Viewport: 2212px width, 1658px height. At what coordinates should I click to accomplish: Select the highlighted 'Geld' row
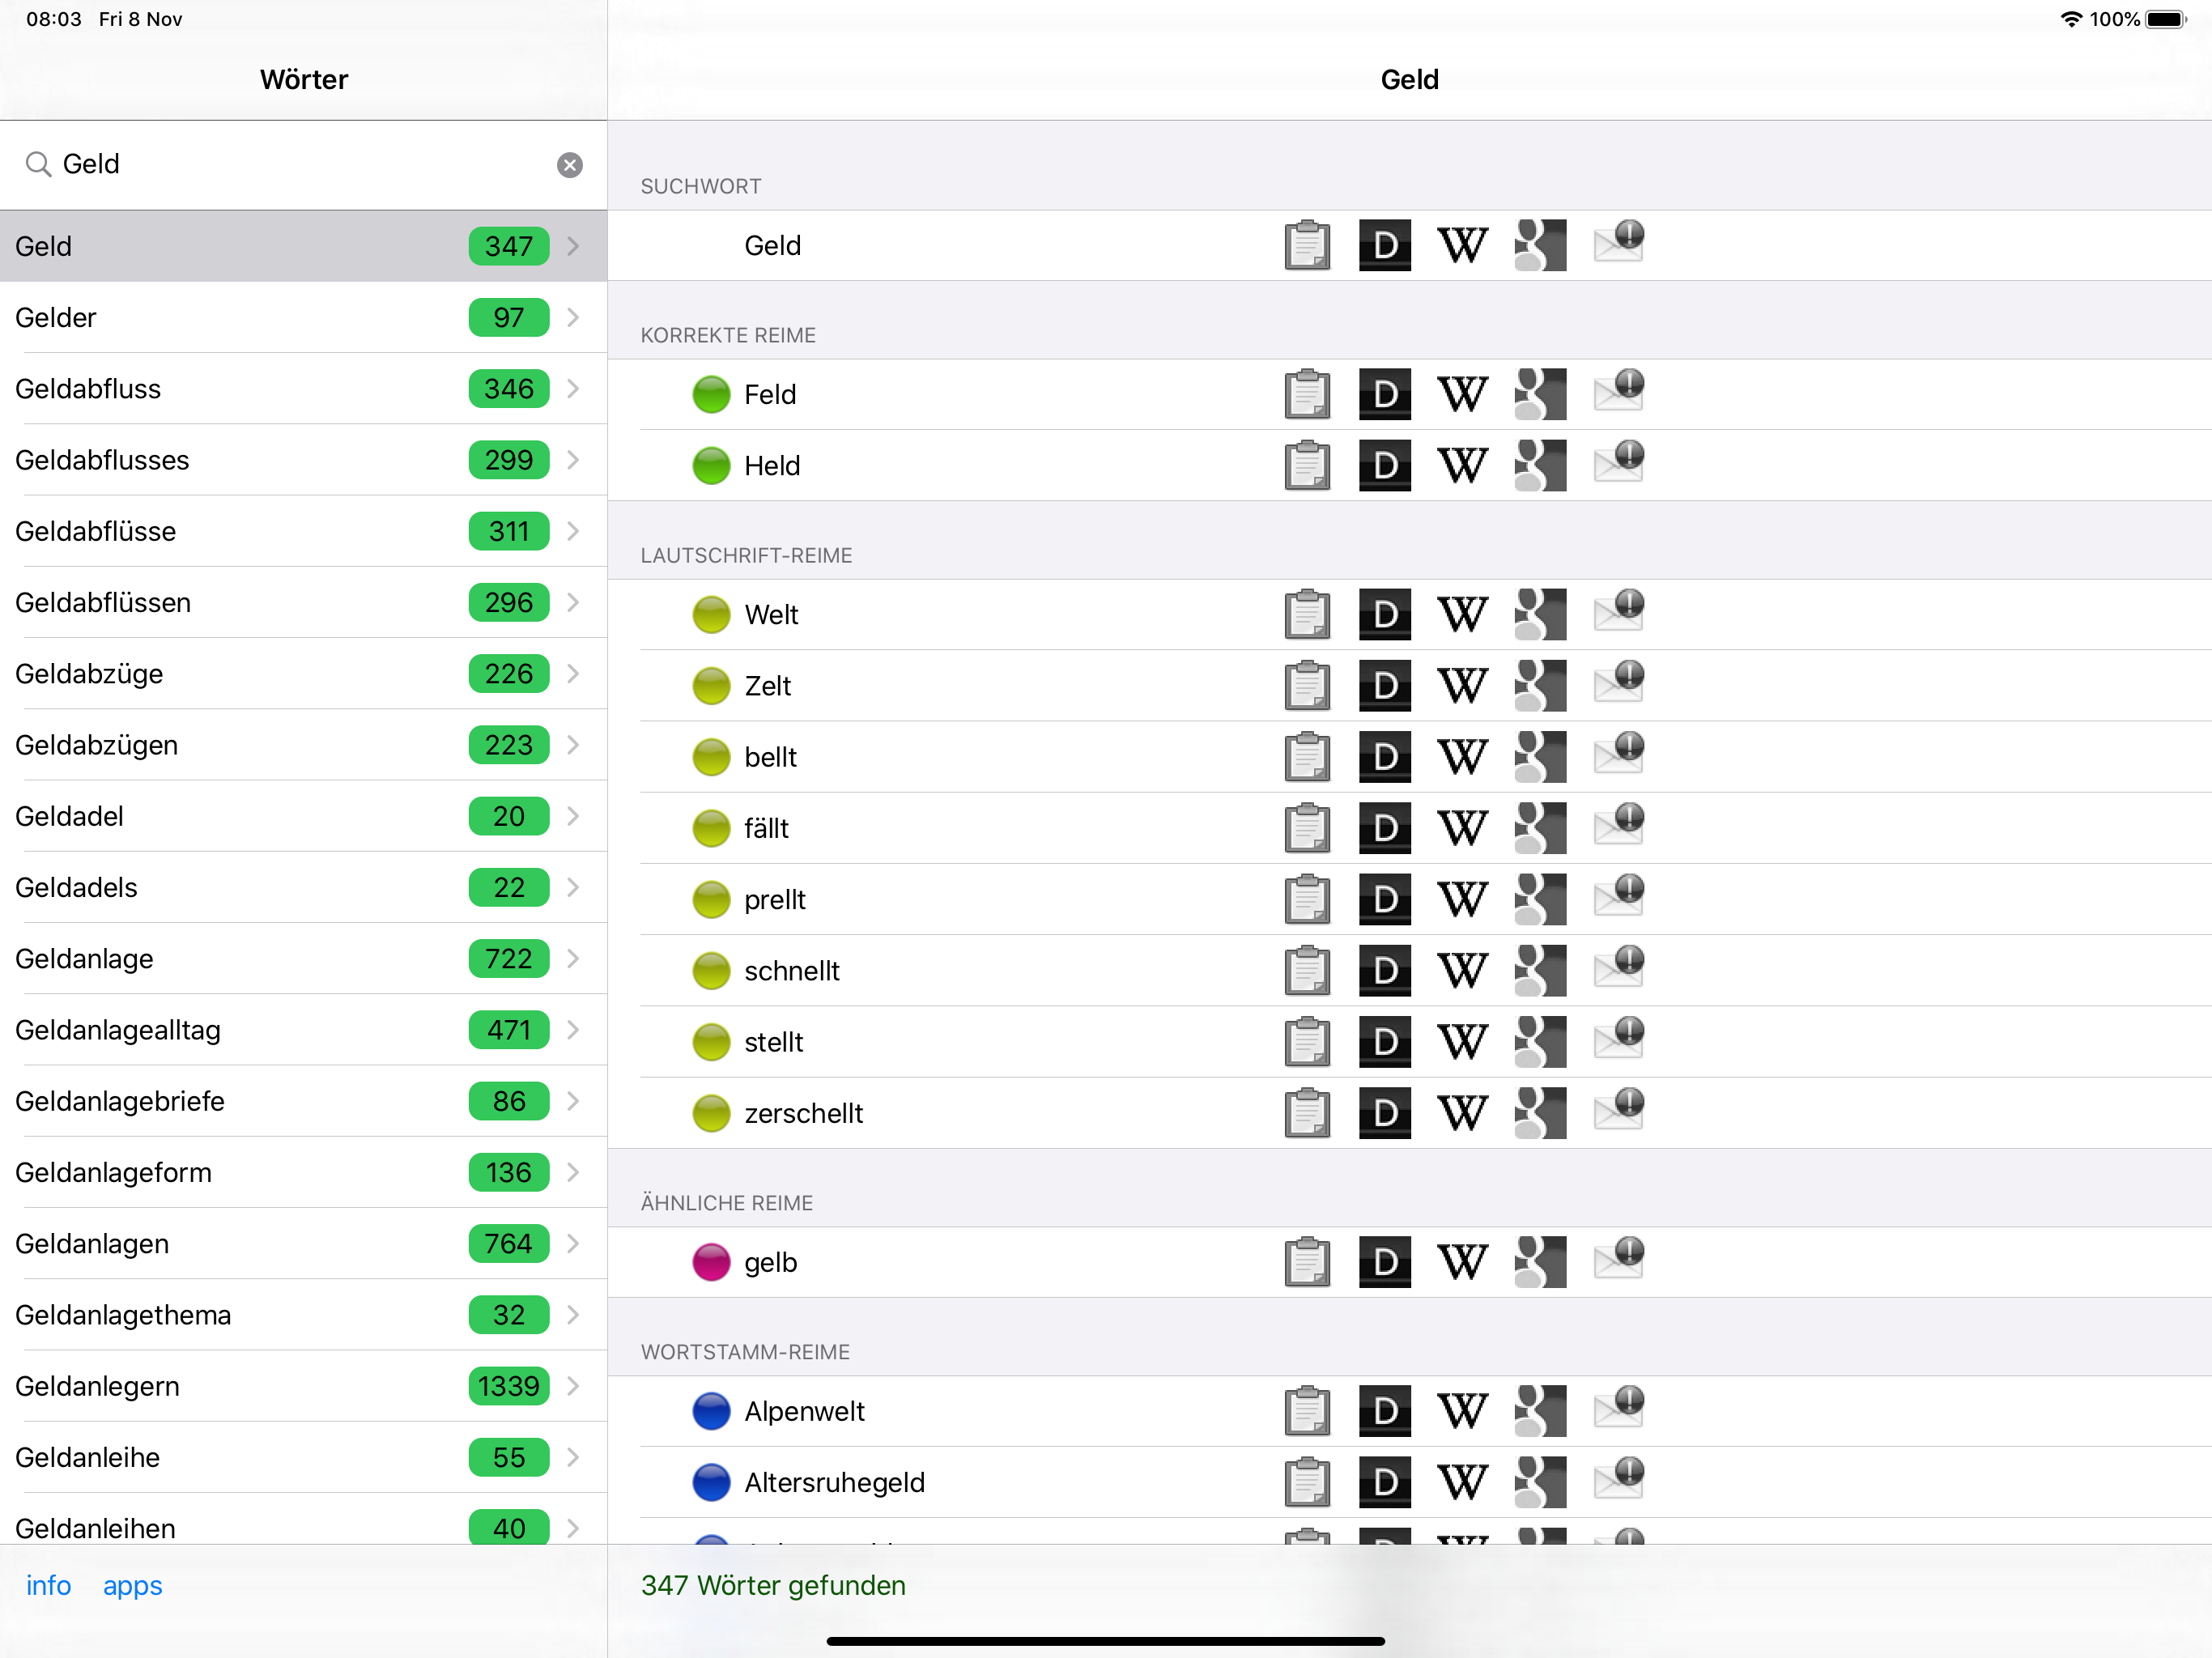point(303,246)
